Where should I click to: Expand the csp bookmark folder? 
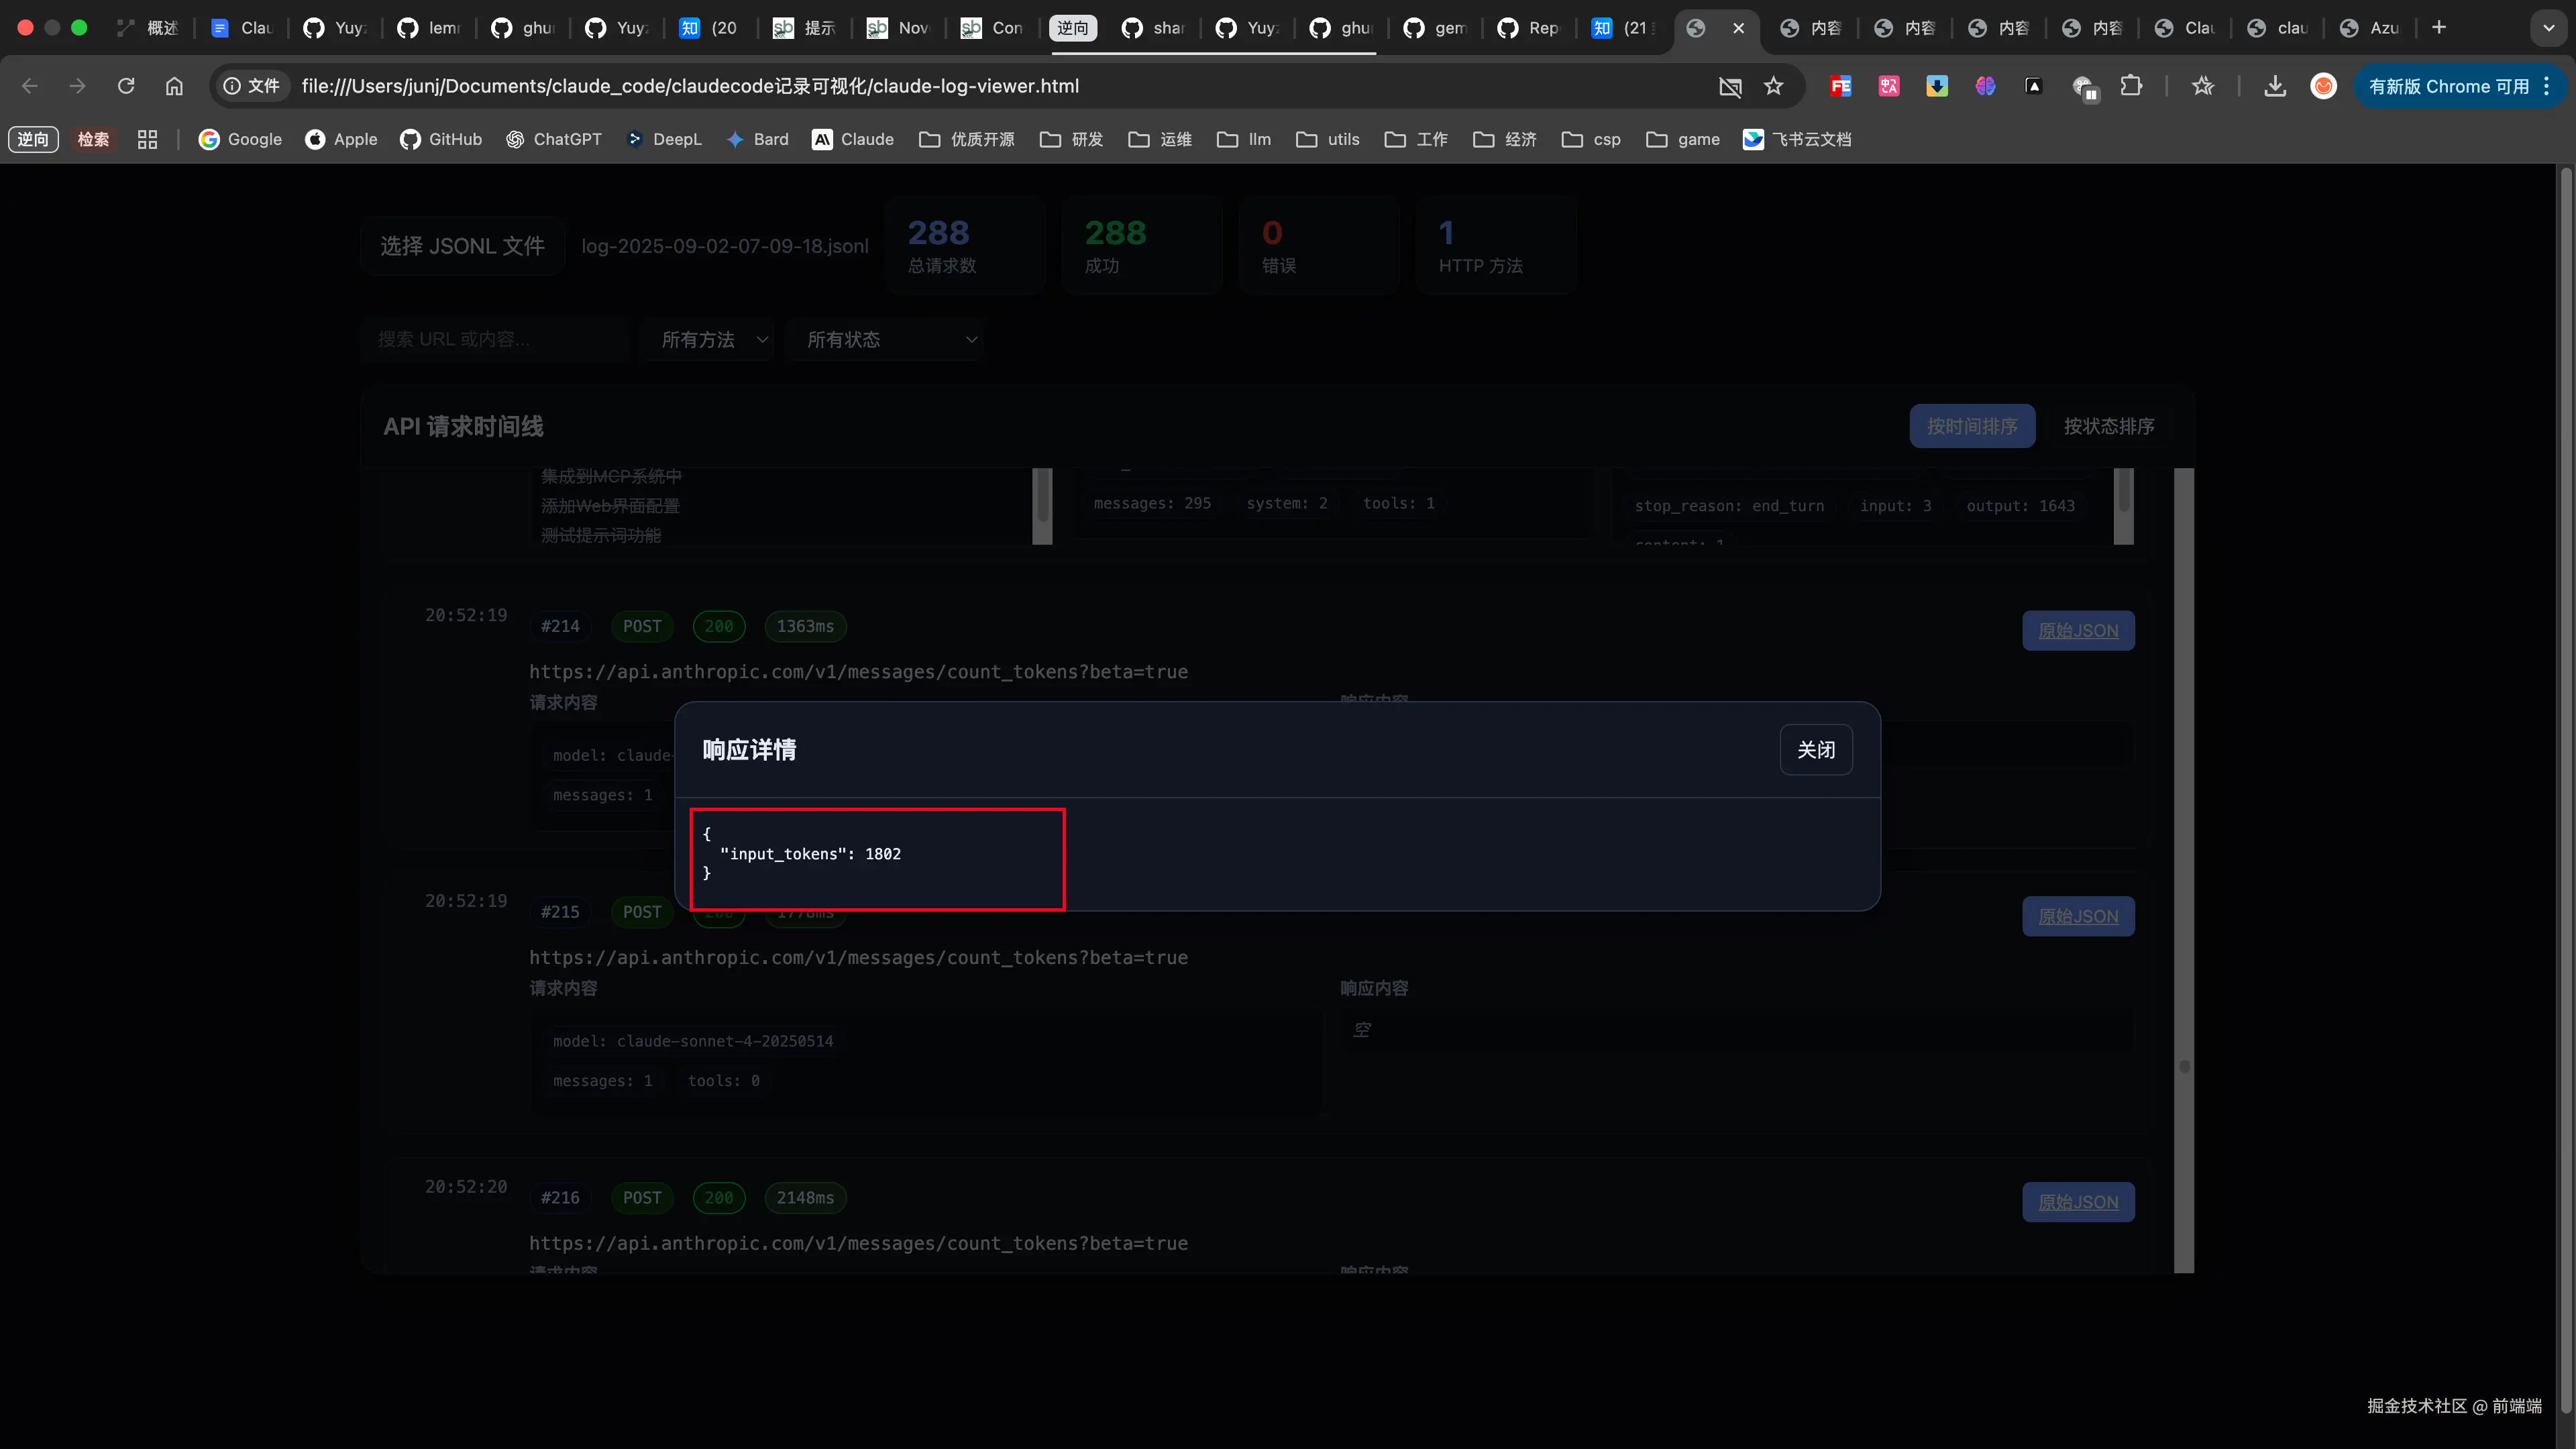[x=1590, y=139]
